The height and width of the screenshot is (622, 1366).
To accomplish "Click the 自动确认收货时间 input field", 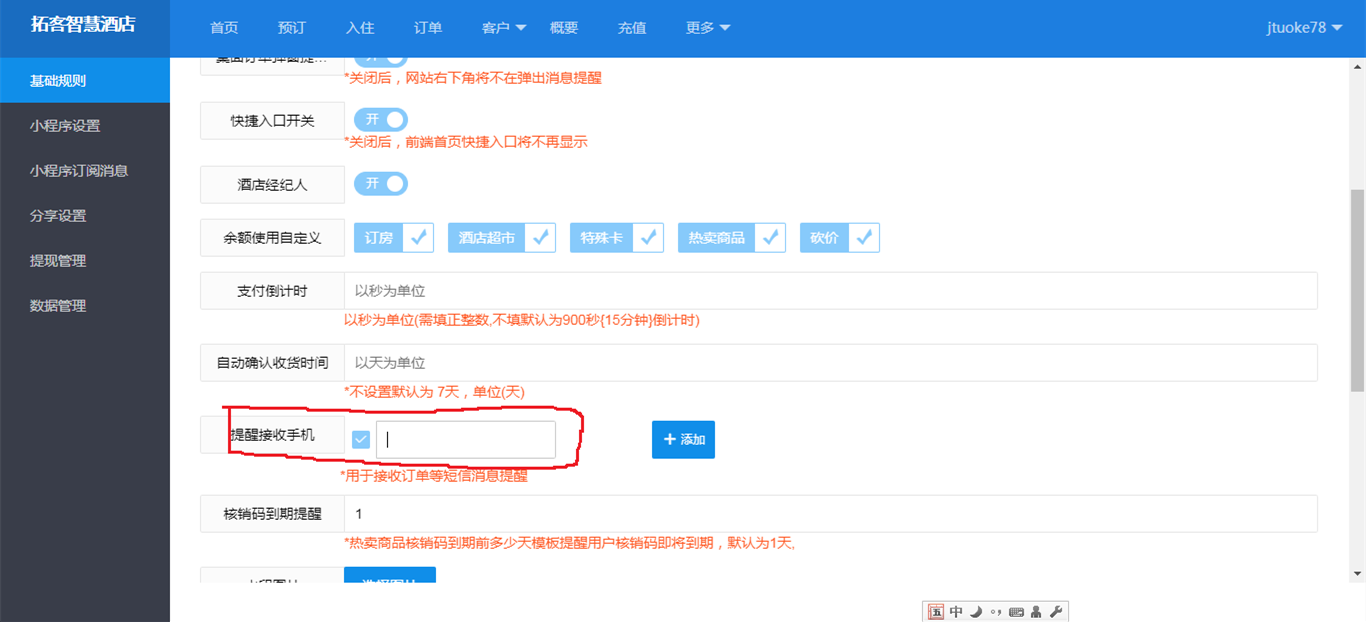I will tap(830, 363).
